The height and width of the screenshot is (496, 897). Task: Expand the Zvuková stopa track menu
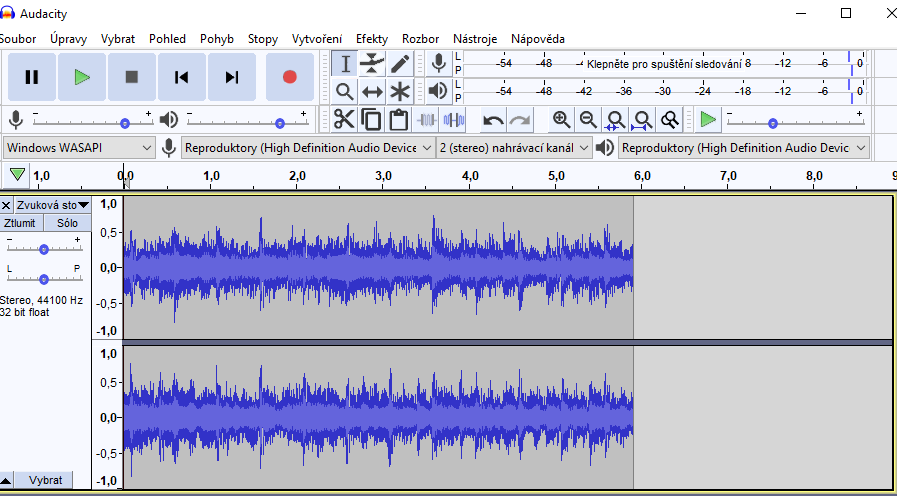[x=52, y=205]
